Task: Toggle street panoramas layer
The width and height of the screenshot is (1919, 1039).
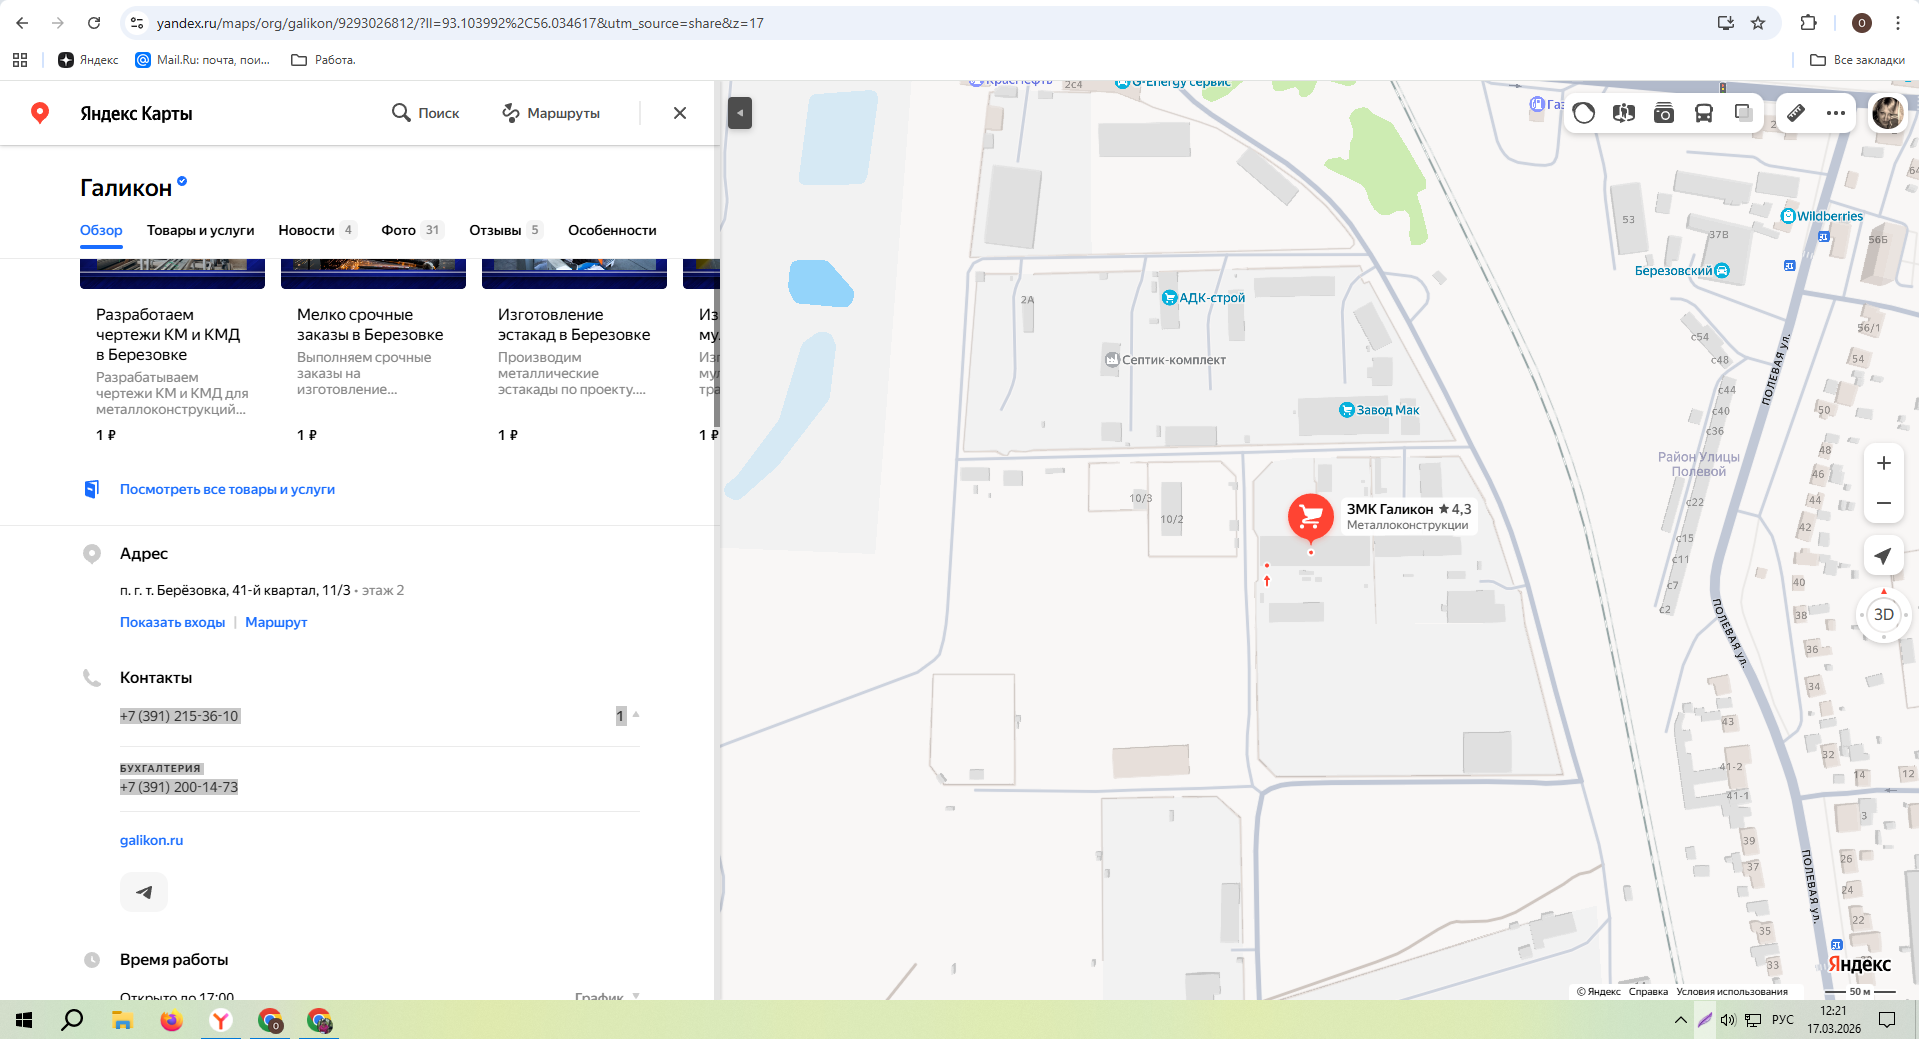Action: 1624,113
